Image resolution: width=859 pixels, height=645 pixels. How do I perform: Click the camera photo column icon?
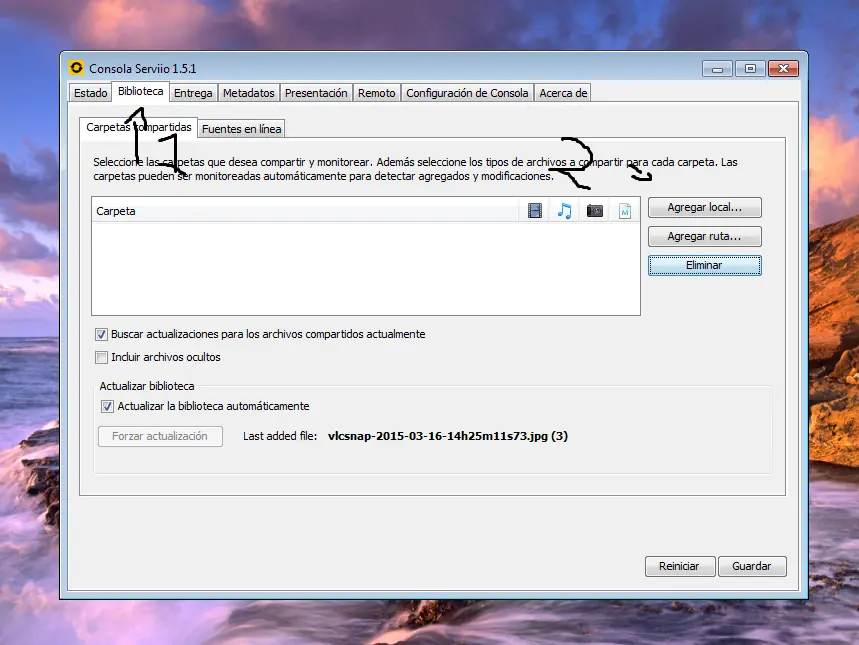(594, 210)
